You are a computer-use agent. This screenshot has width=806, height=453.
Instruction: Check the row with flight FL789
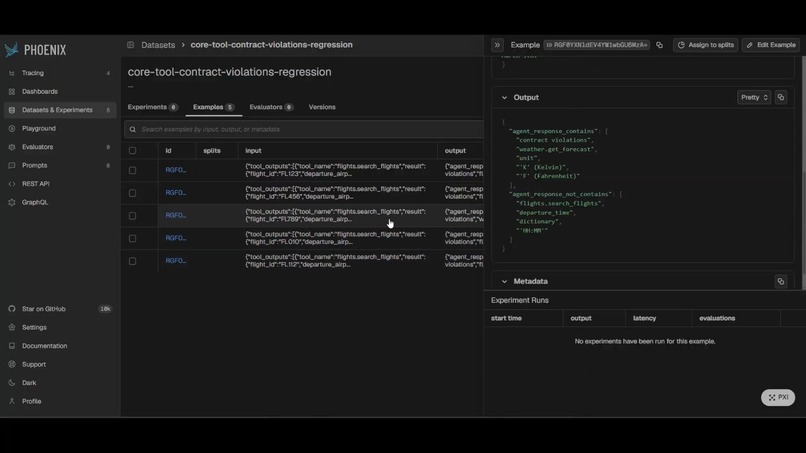[x=133, y=215]
